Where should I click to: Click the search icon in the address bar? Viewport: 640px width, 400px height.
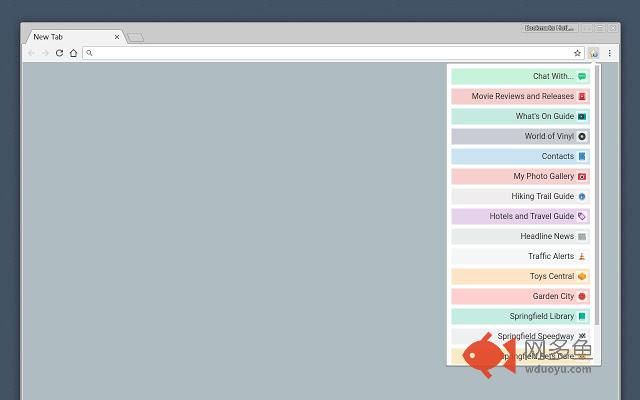click(x=89, y=53)
